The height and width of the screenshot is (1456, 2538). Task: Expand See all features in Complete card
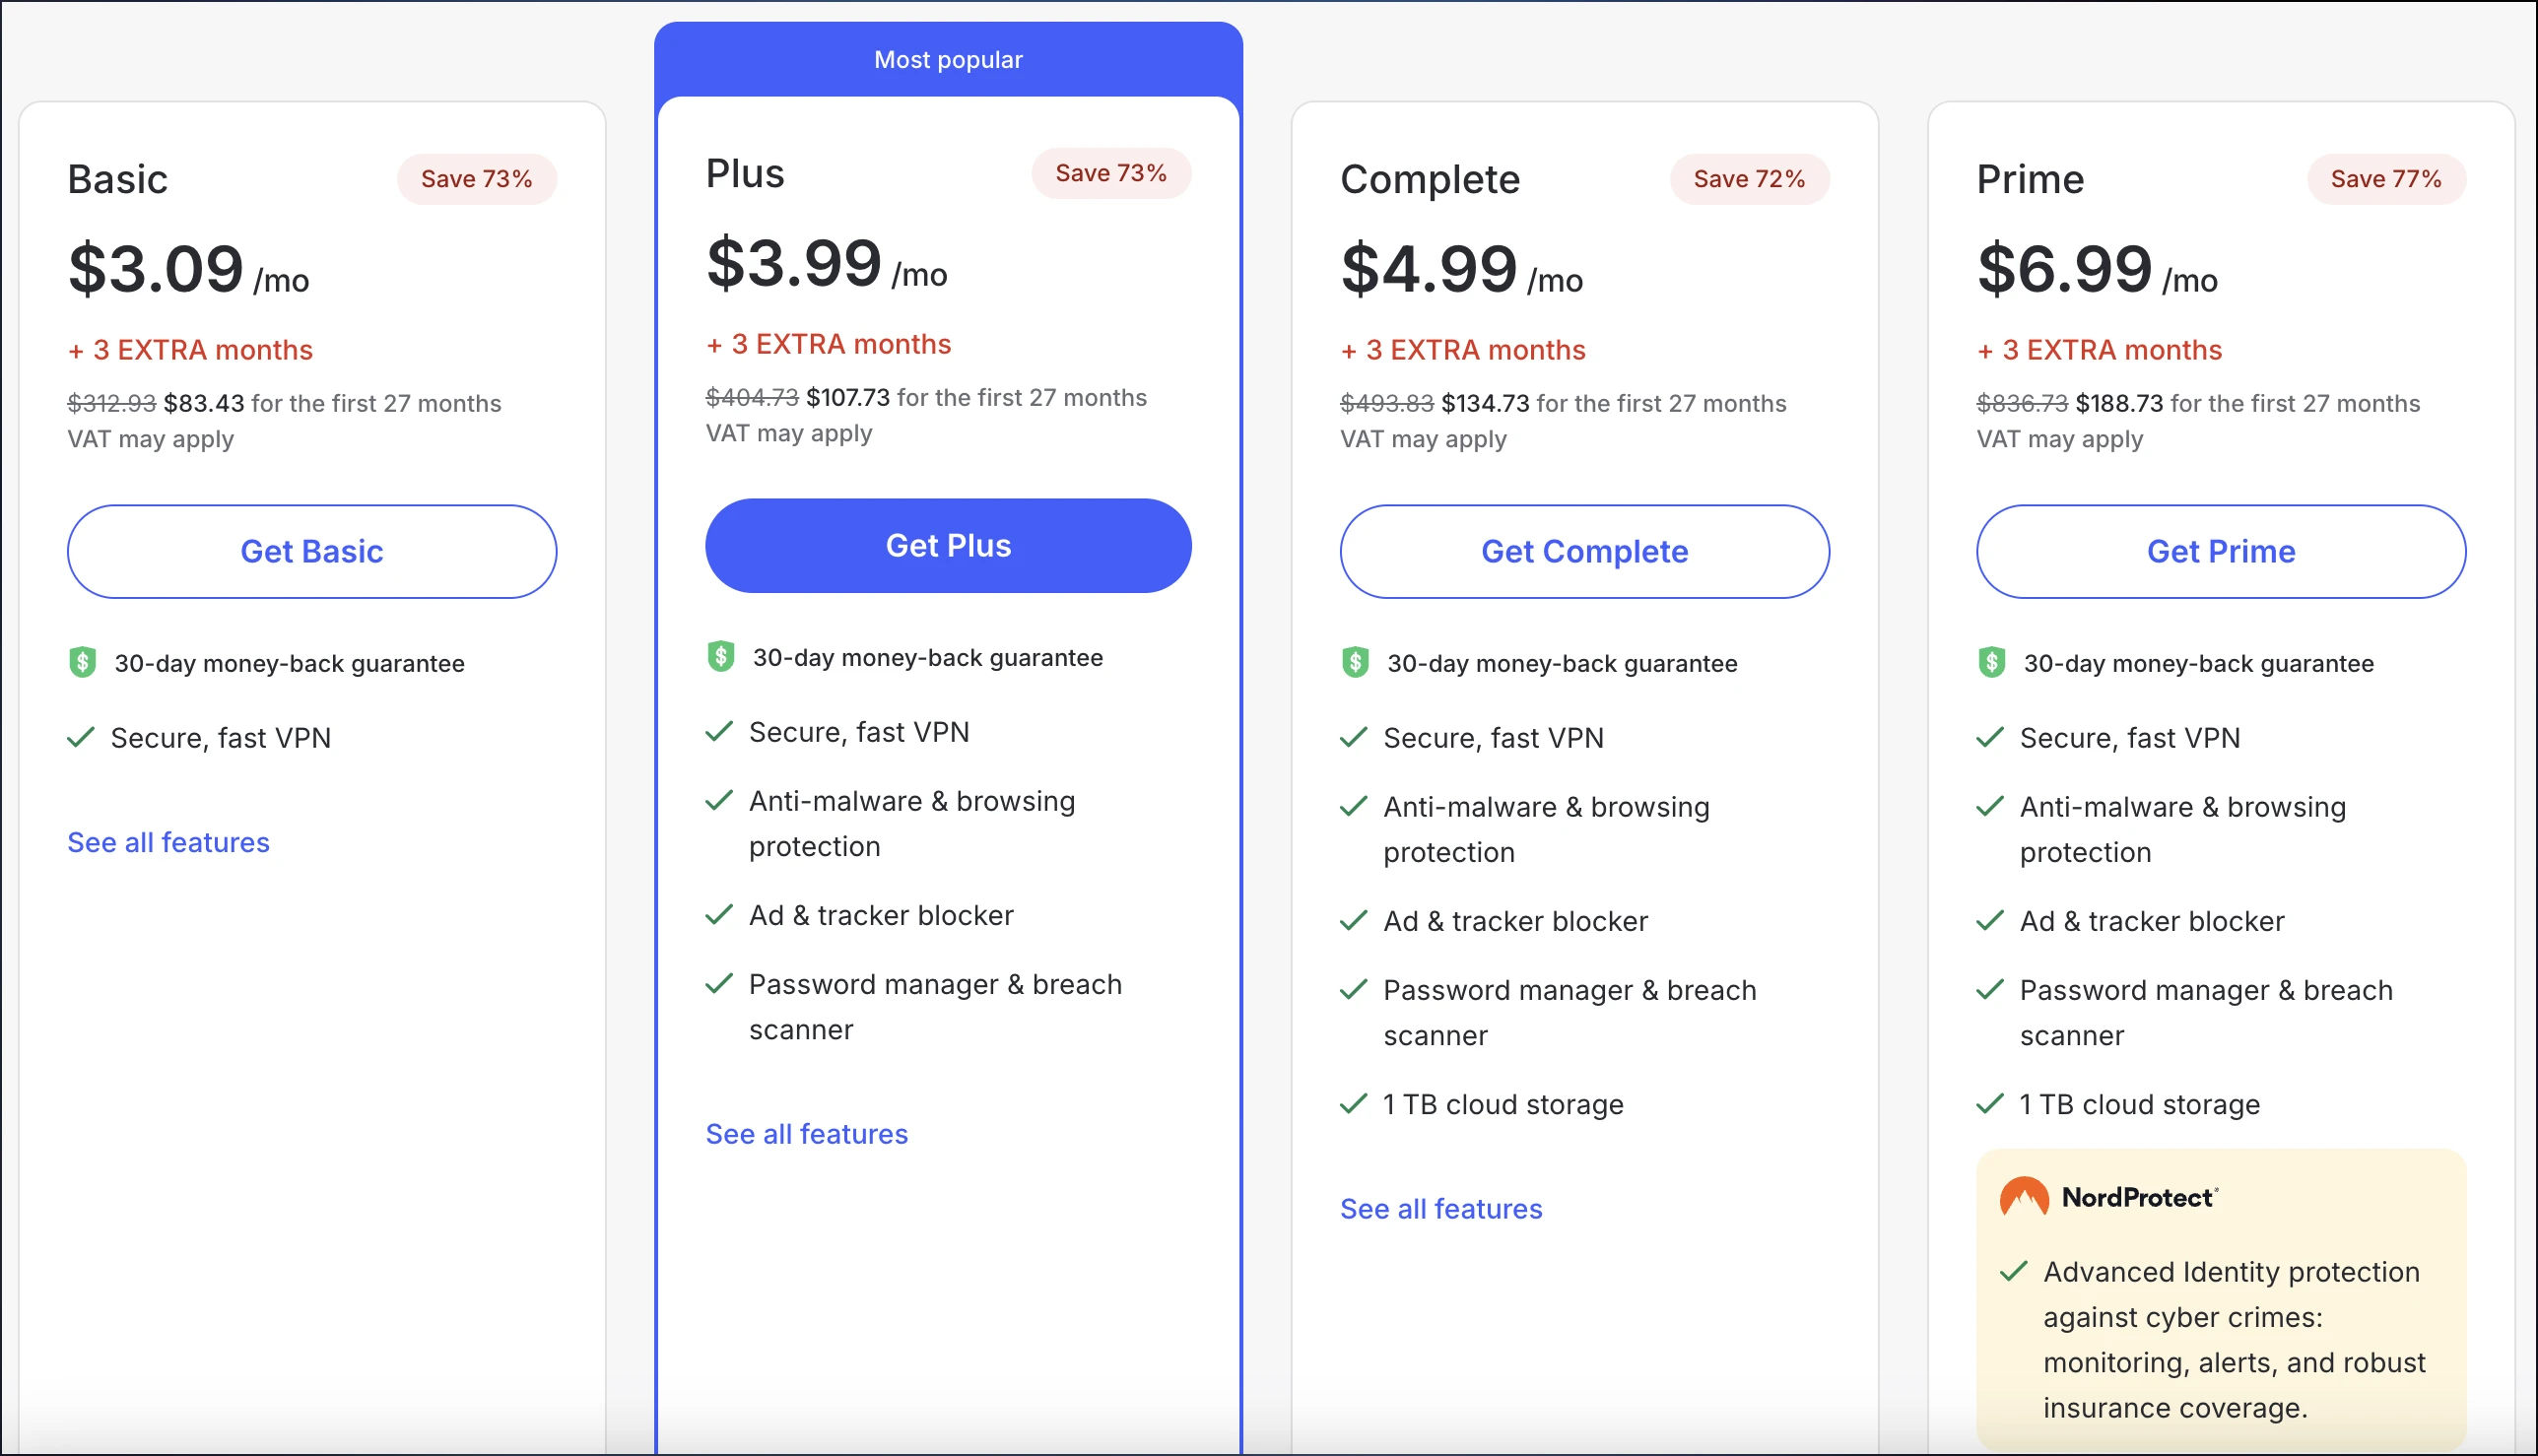[1440, 1208]
